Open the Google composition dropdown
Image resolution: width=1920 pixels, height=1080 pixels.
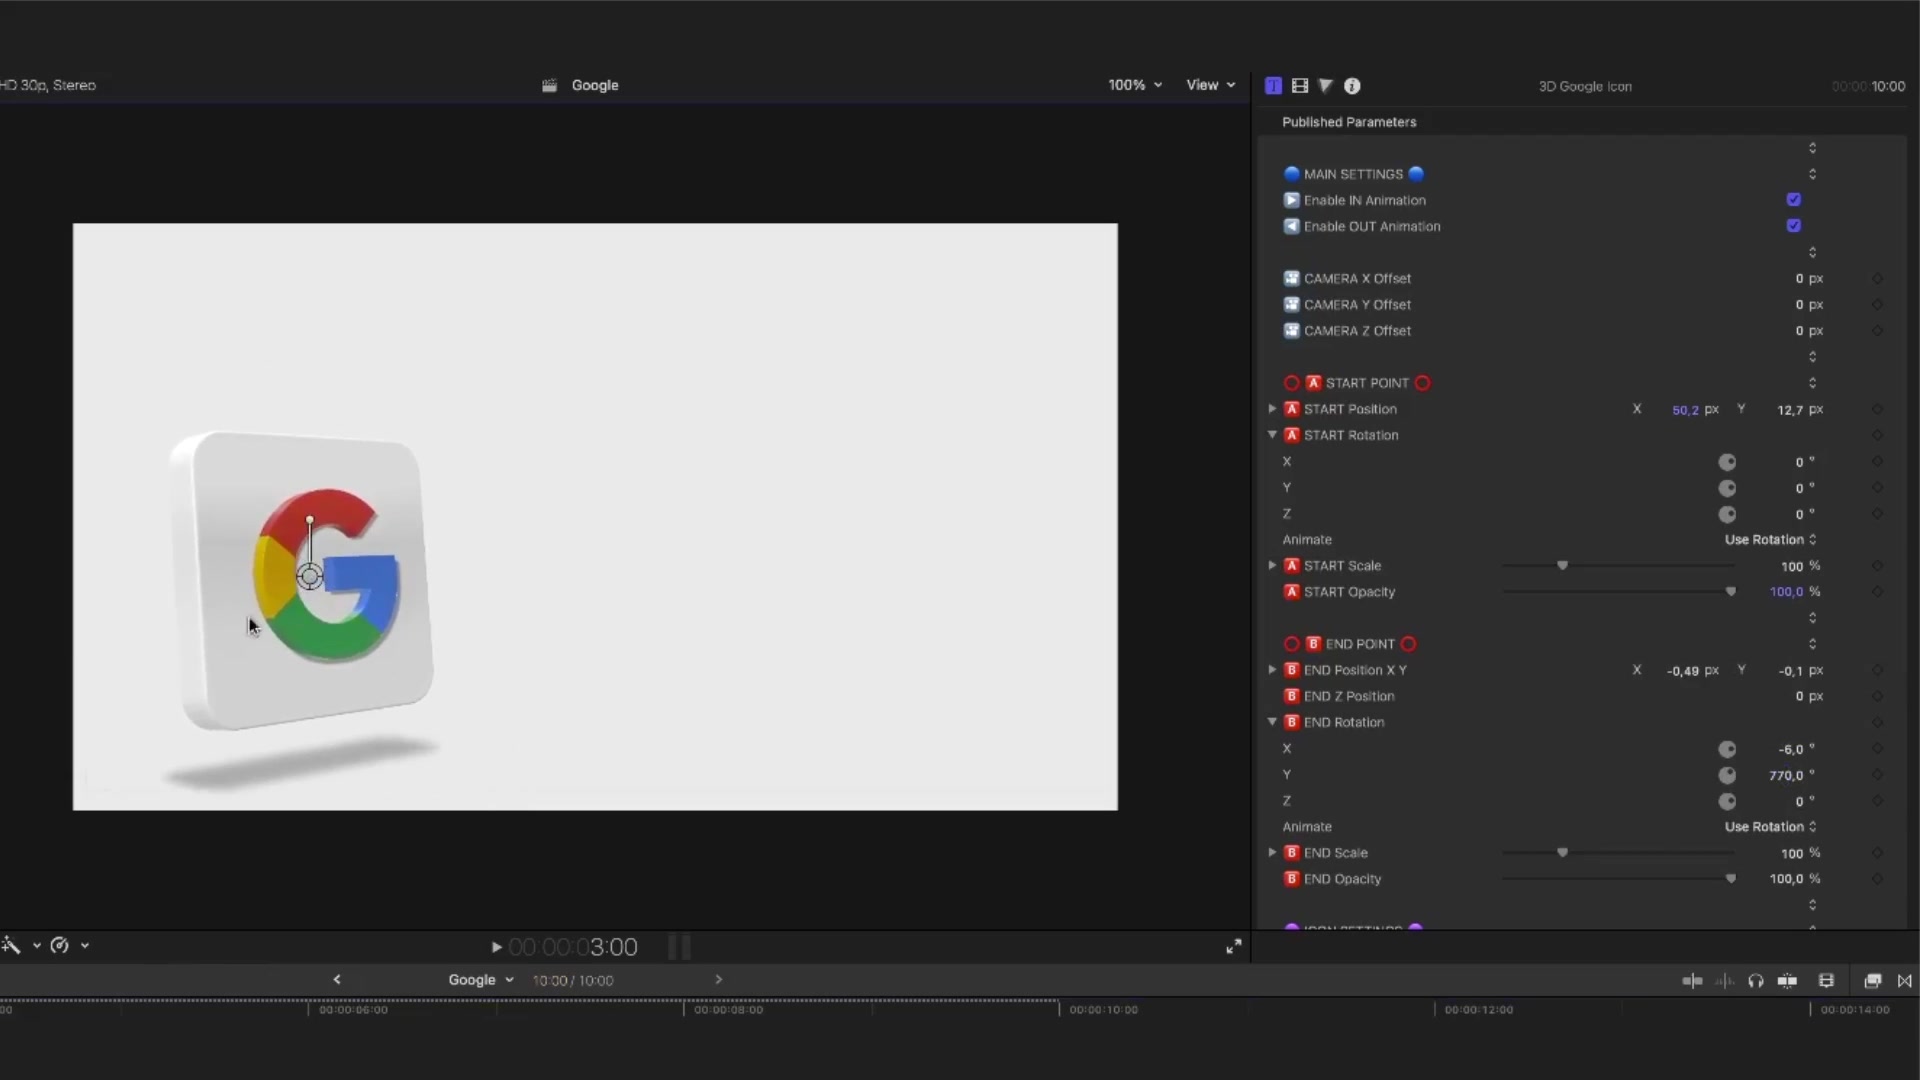[x=509, y=978]
